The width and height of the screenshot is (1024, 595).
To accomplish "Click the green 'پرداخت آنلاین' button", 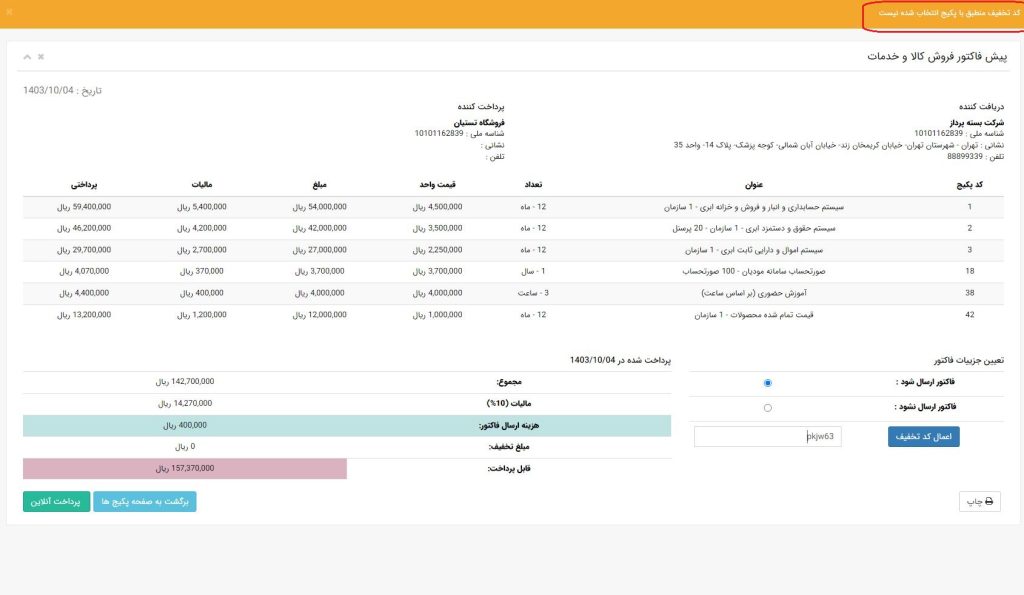I will (56, 501).
